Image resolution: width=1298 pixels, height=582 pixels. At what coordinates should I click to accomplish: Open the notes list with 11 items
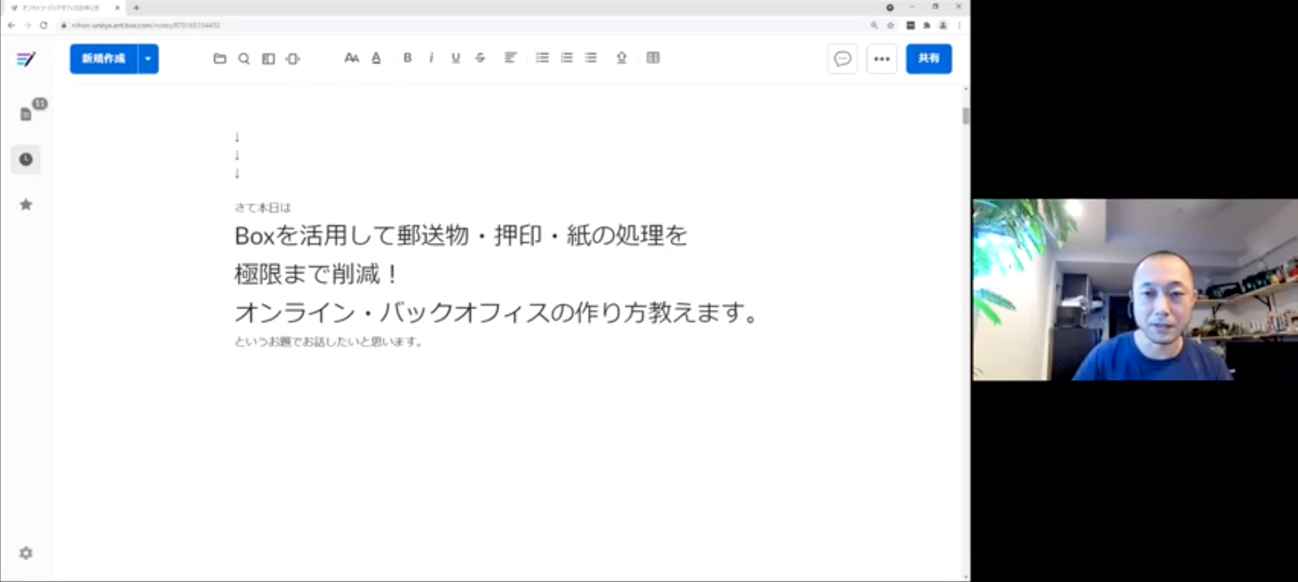26,112
